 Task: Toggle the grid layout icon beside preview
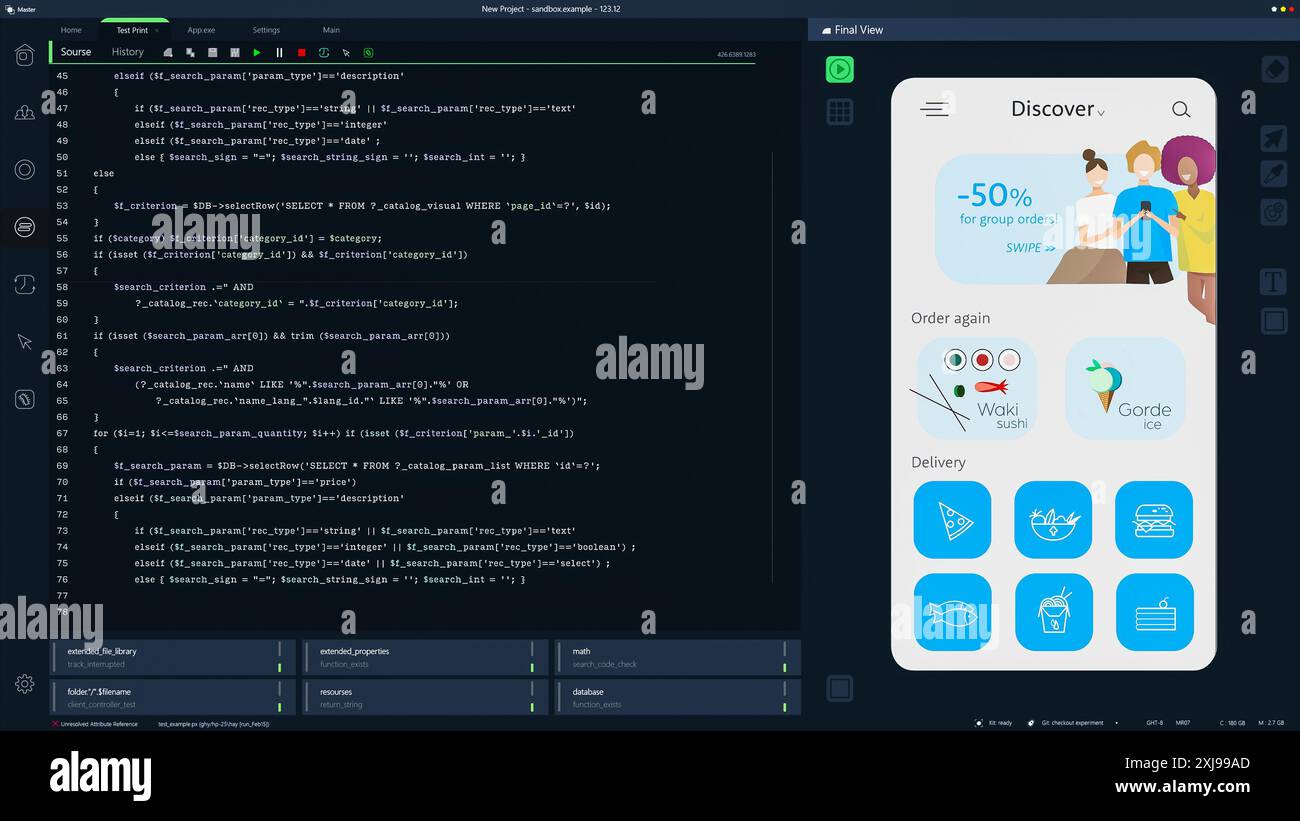point(840,111)
